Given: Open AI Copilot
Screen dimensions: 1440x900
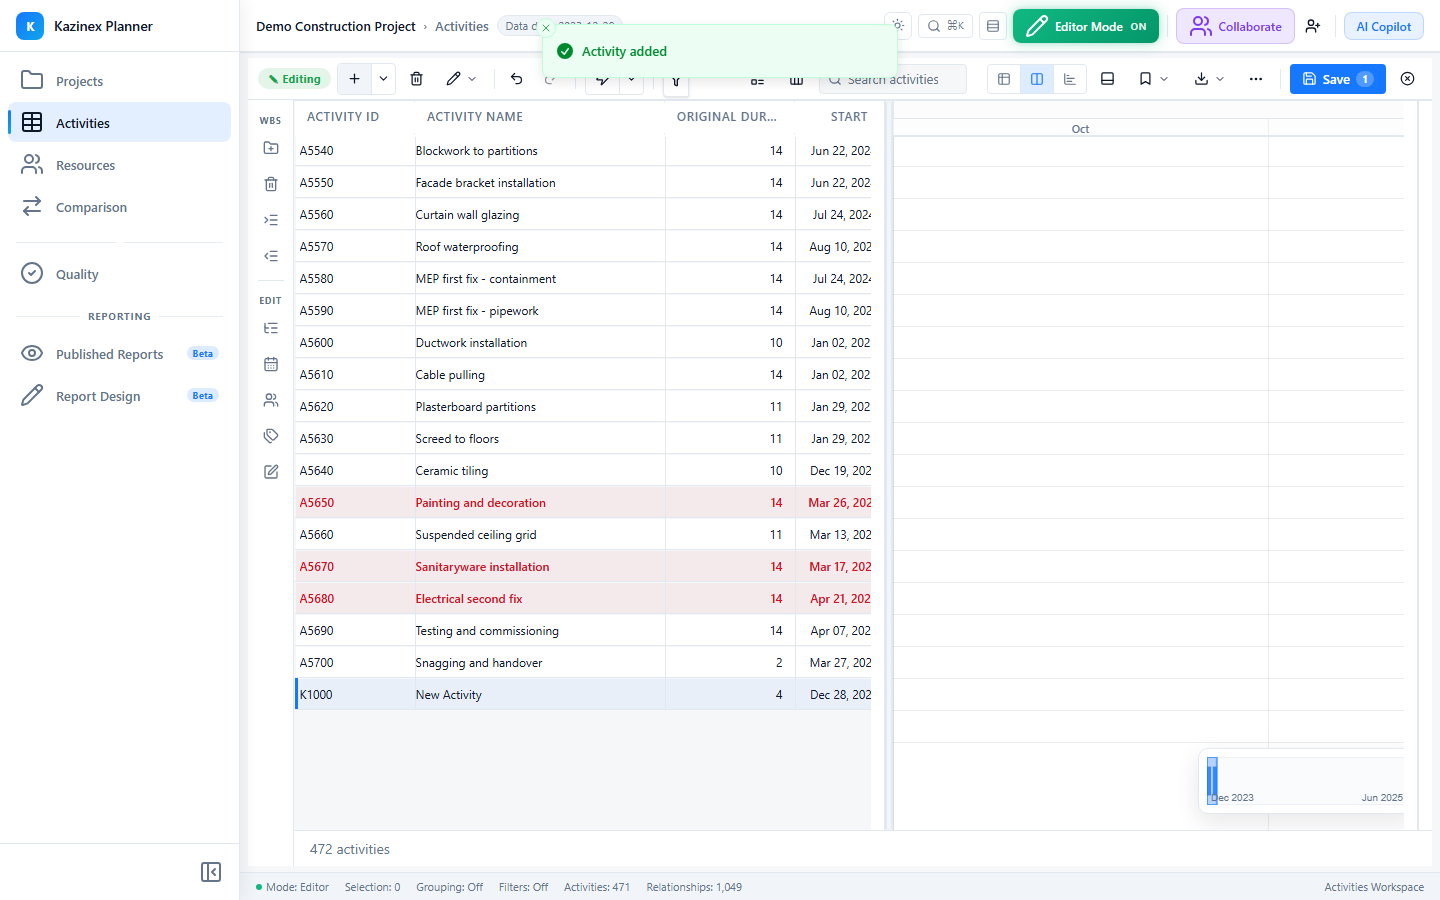Looking at the screenshot, I should (x=1384, y=26).
